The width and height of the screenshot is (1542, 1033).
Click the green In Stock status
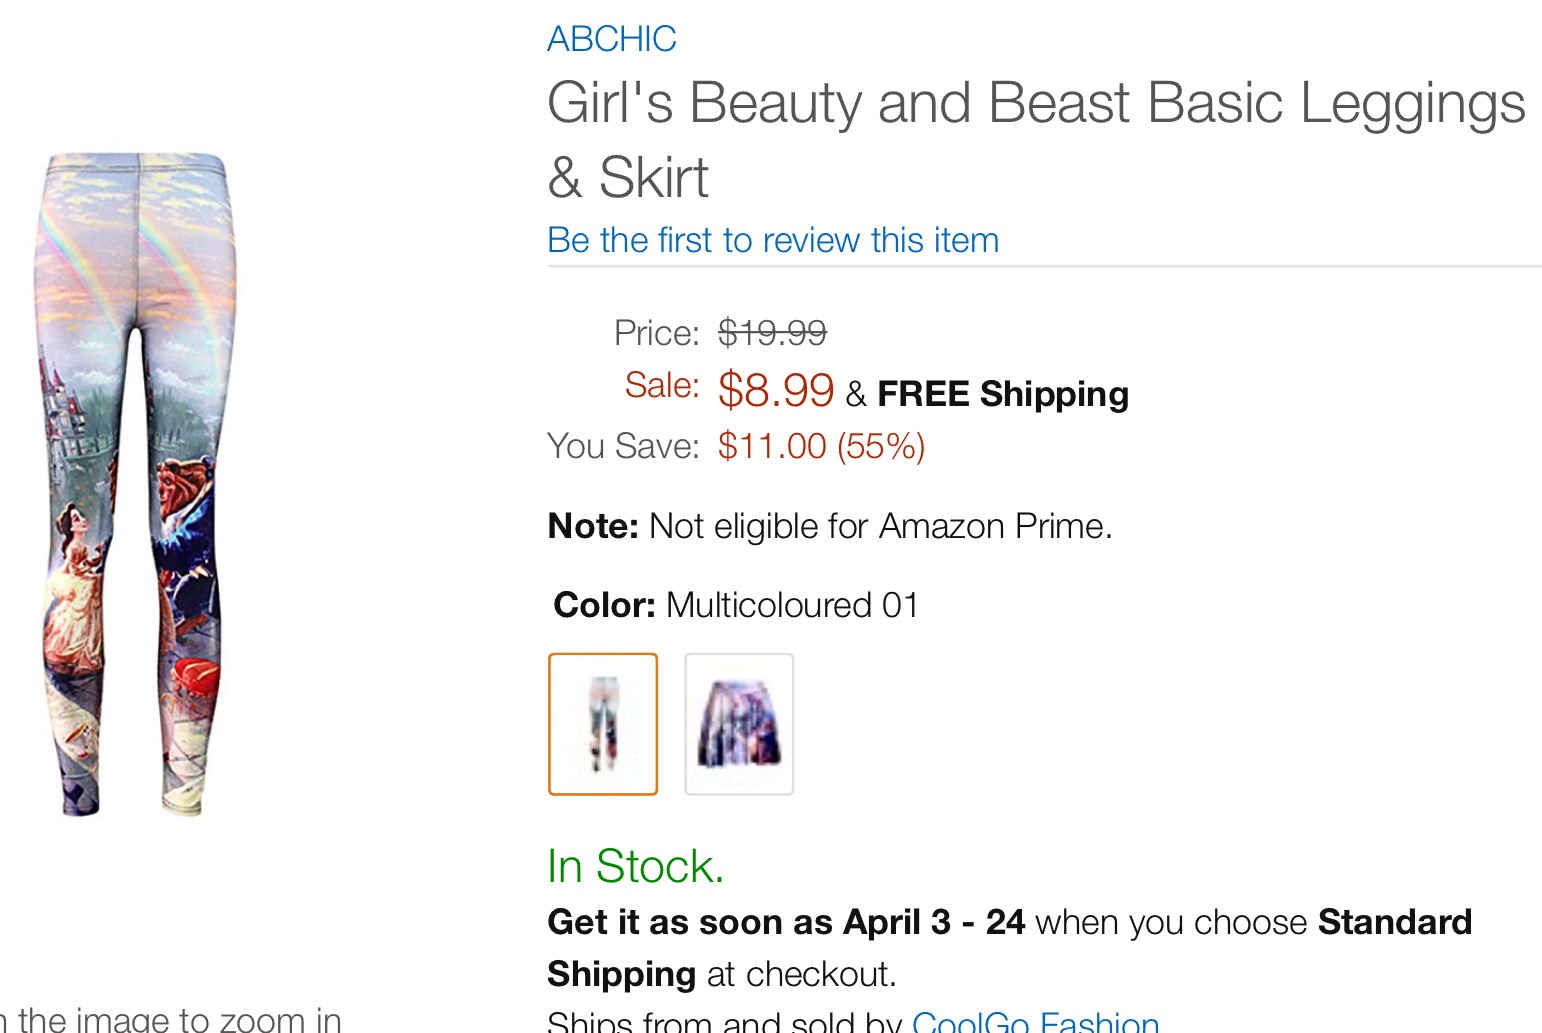636,866
